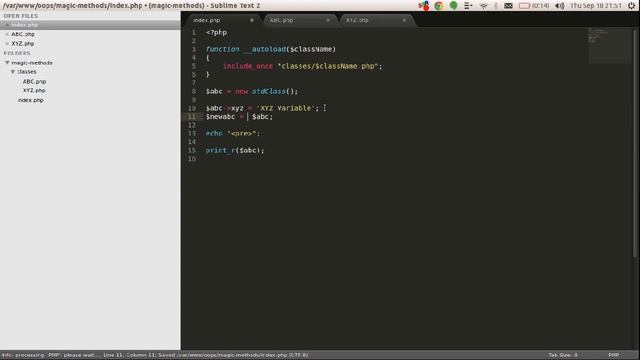Open the Bluetooth indicator
Screen dimensions: 640x360
click(x=496, y=6)
